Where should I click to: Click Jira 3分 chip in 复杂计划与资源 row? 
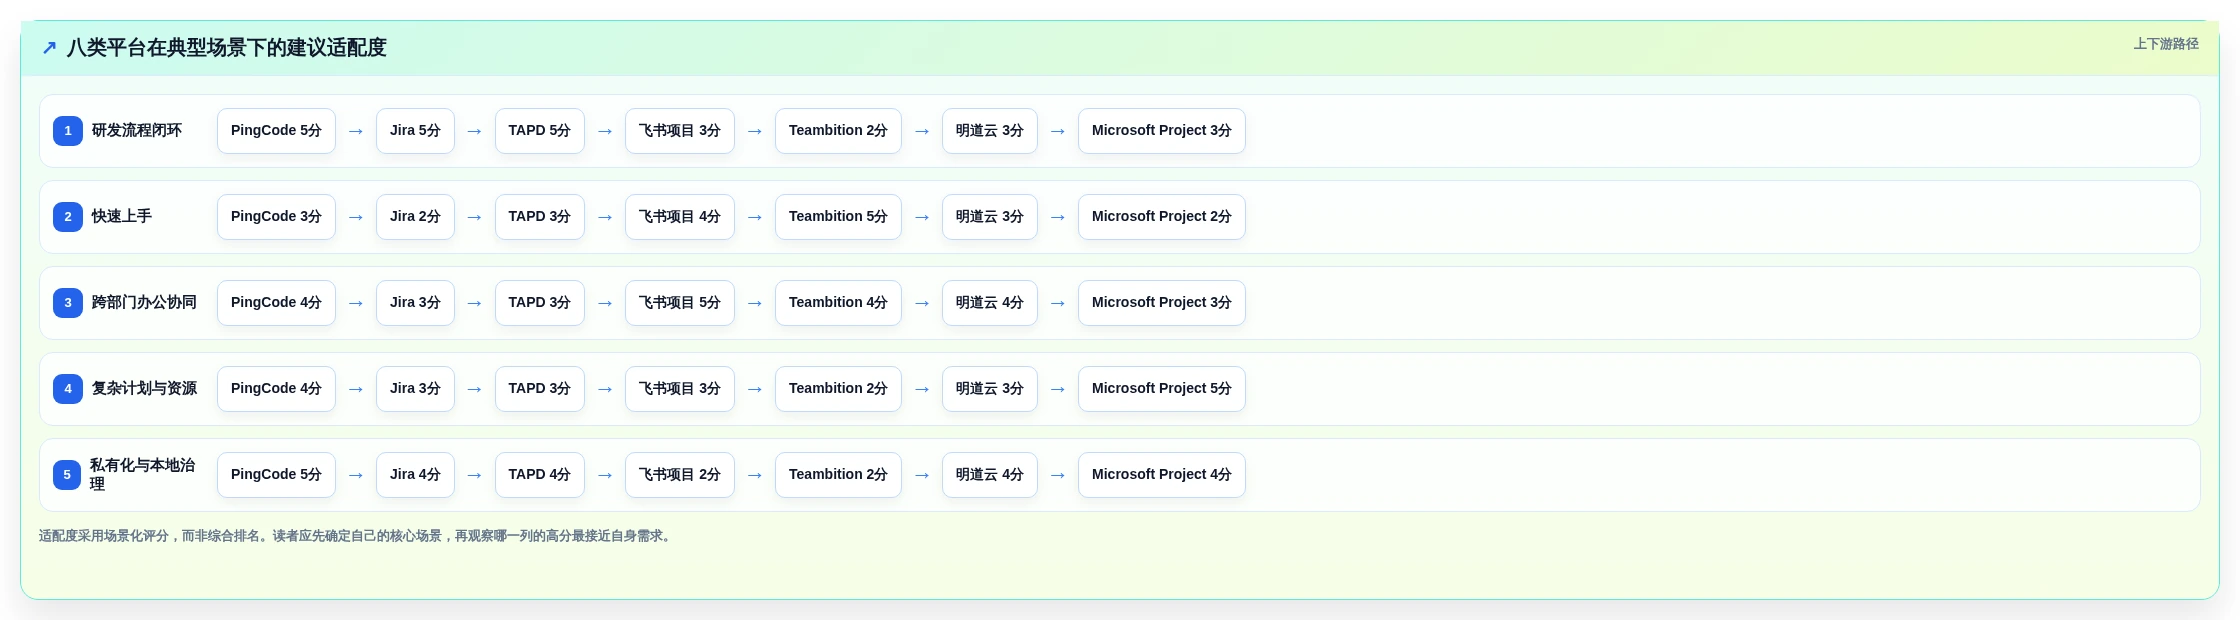tap(415, 389)
